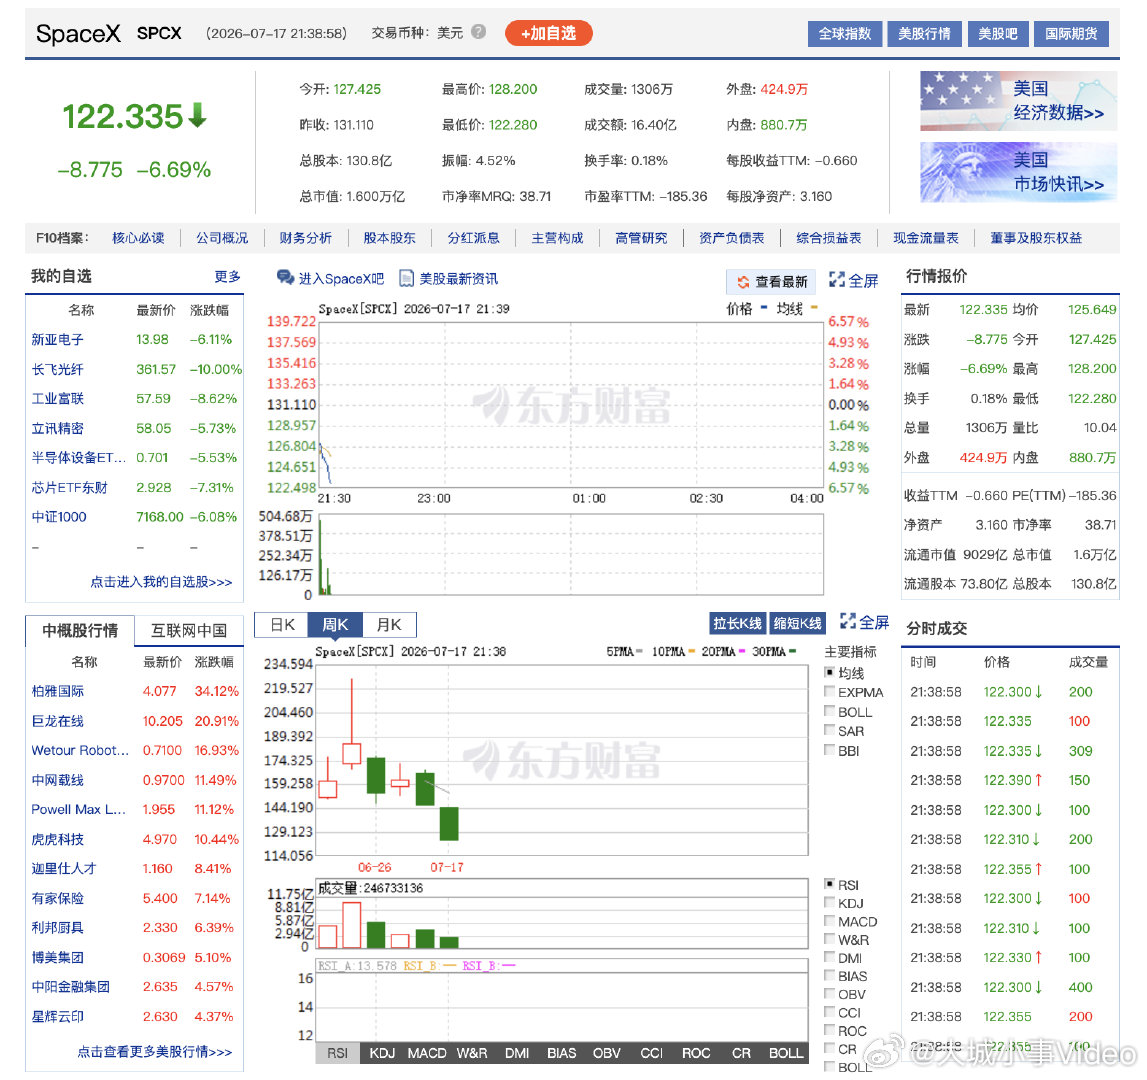Open the 分红派息 F10 link
The width and height of the screenshot is (1147, 1080).
(473, 238)
